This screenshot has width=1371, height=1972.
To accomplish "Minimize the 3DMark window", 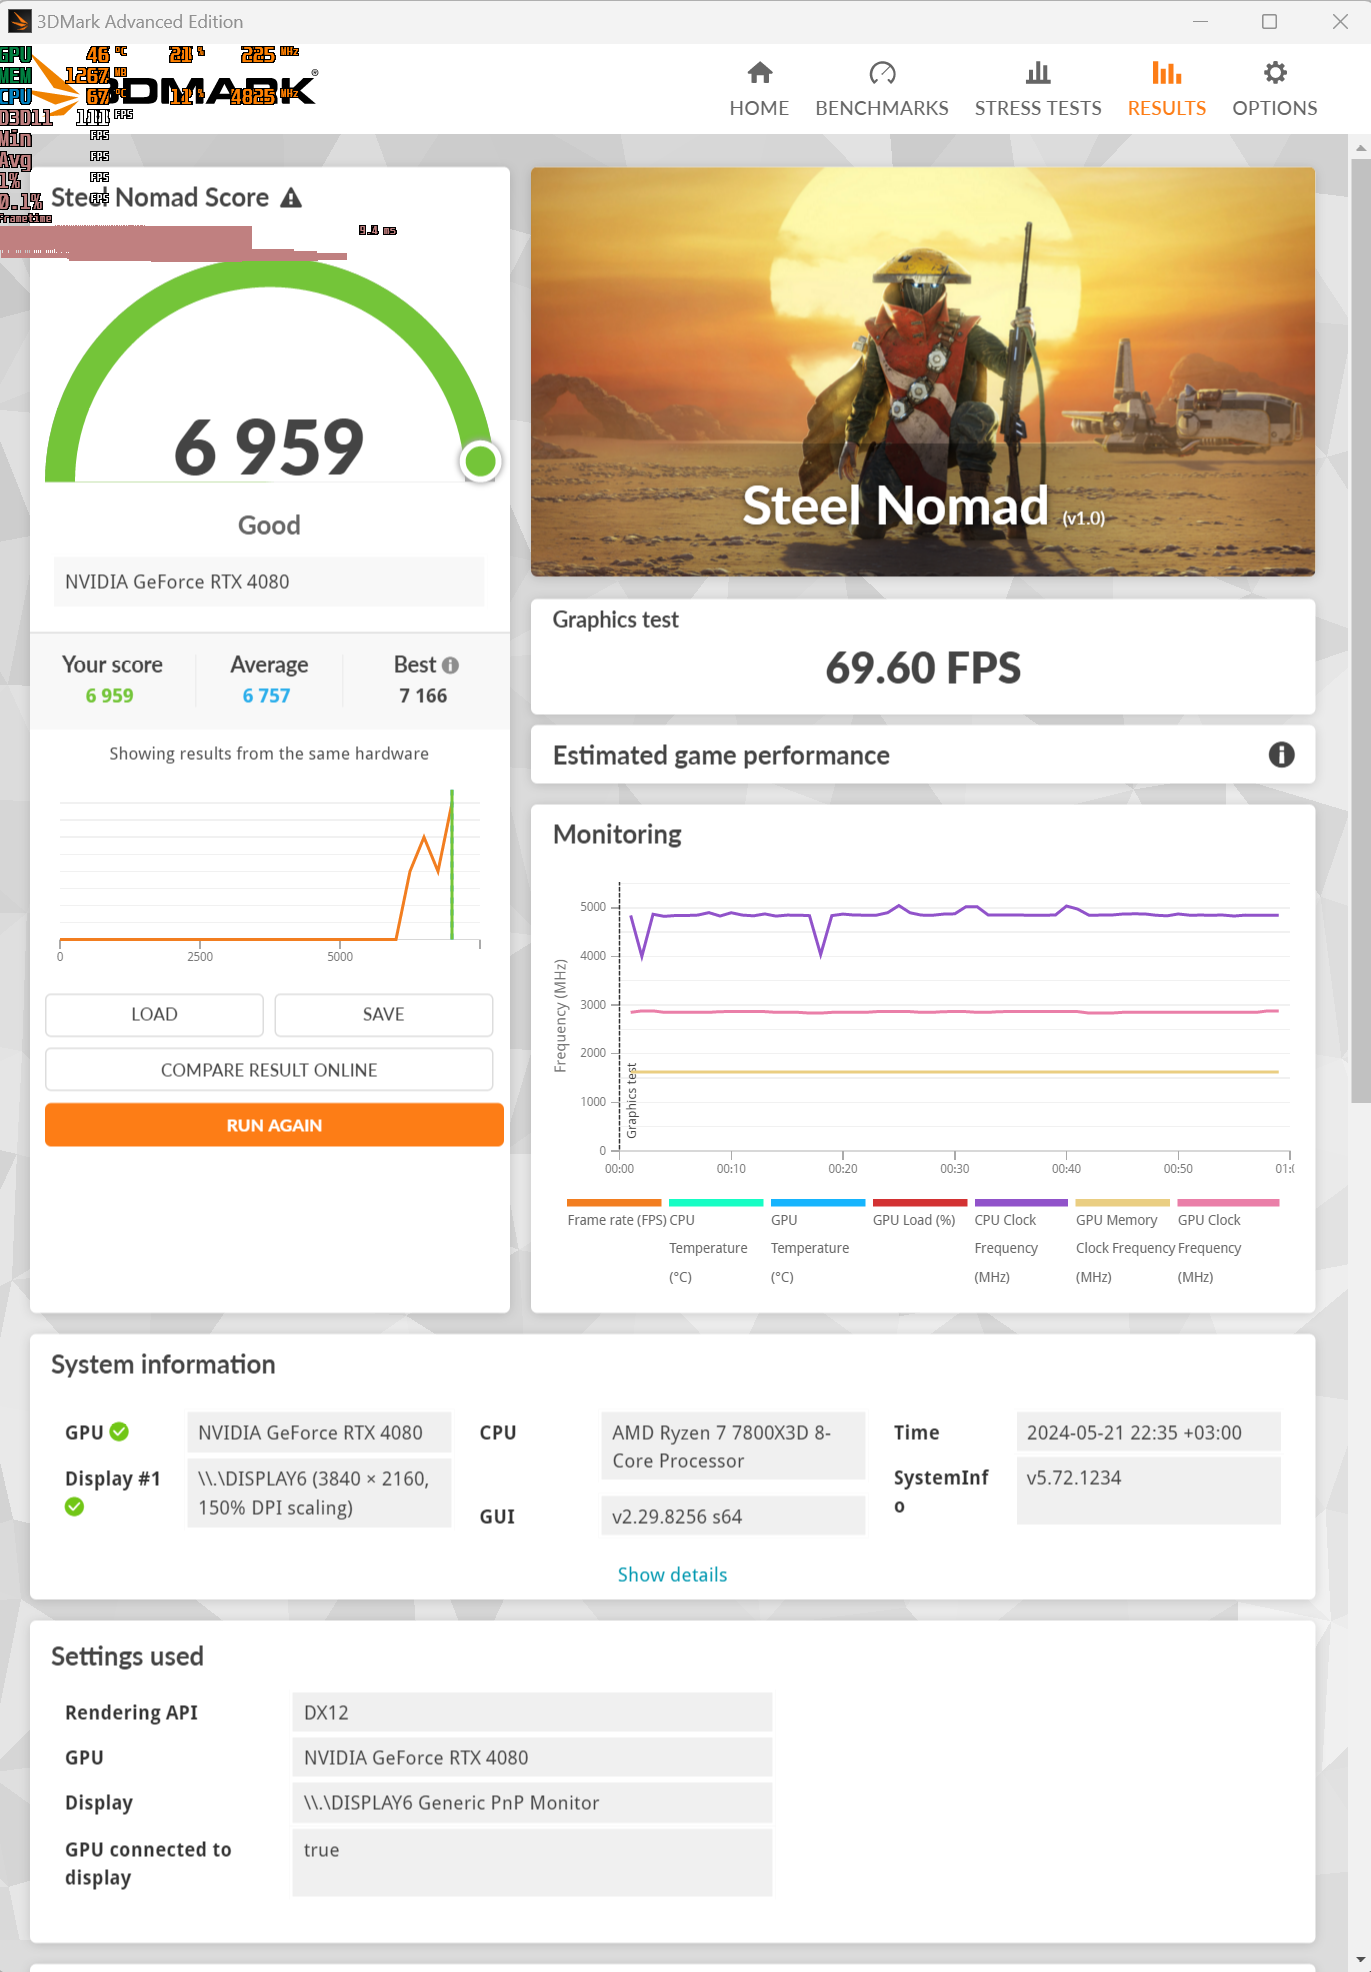I will [1200, 21].
